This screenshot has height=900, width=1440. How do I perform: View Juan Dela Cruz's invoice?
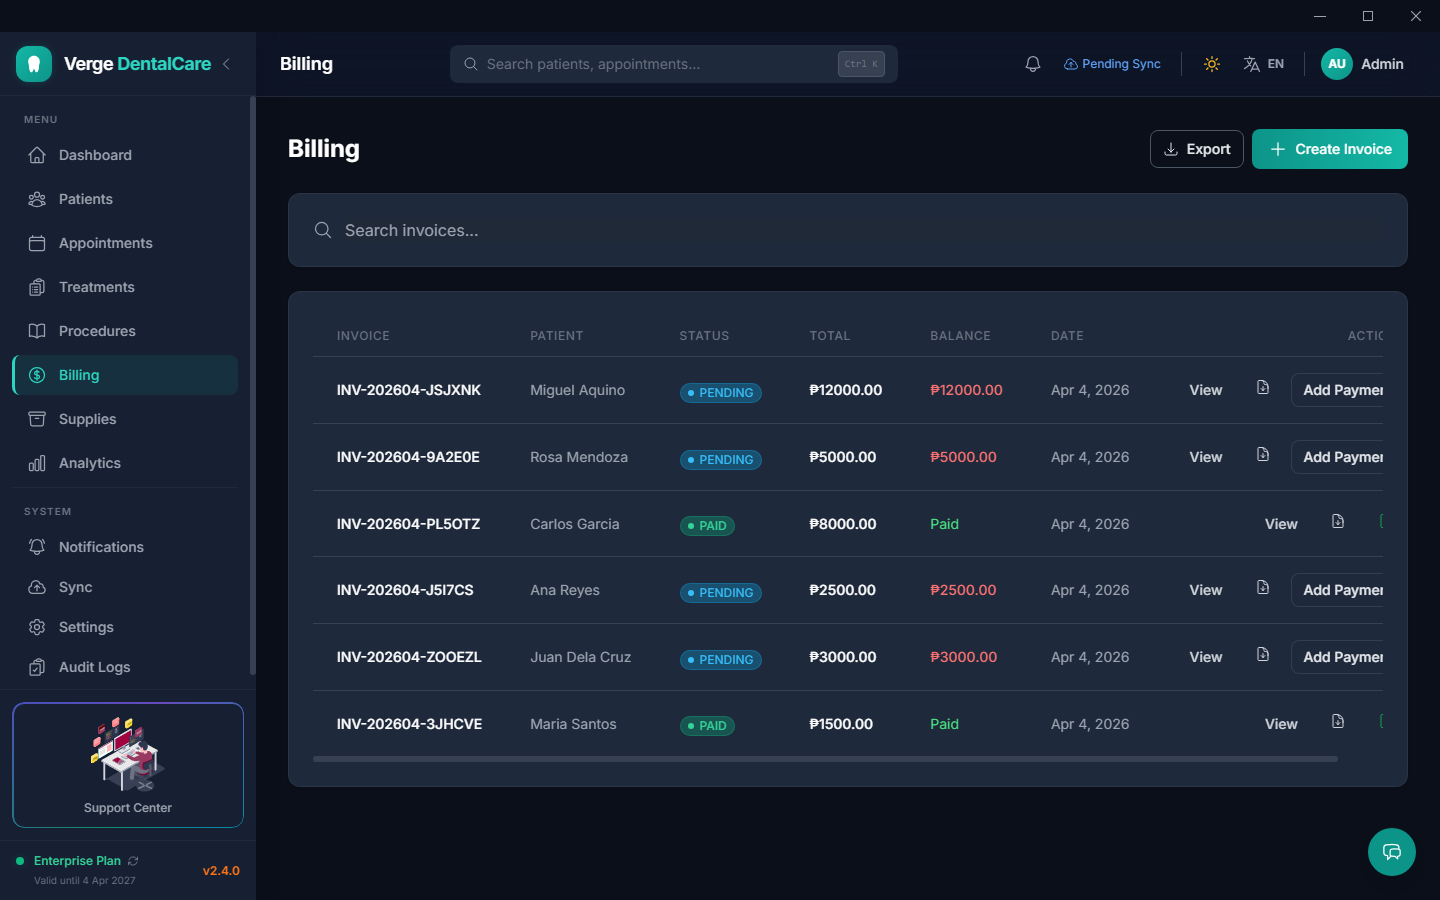[1206, 657]
